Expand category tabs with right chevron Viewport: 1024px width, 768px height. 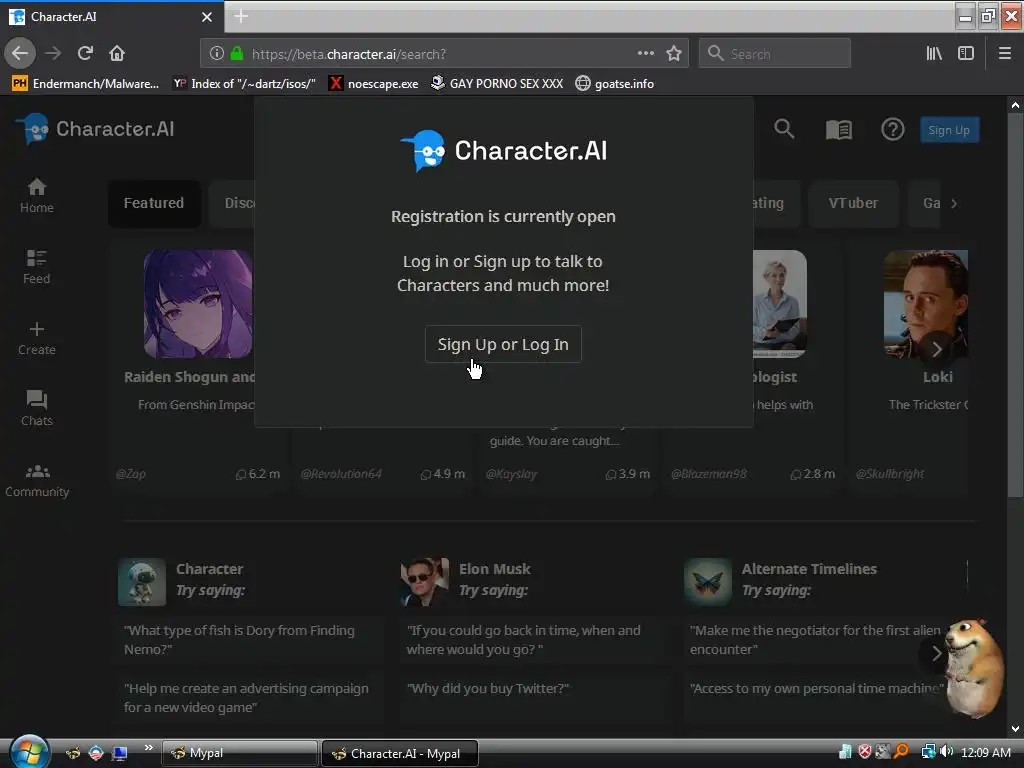pos(954,203)
